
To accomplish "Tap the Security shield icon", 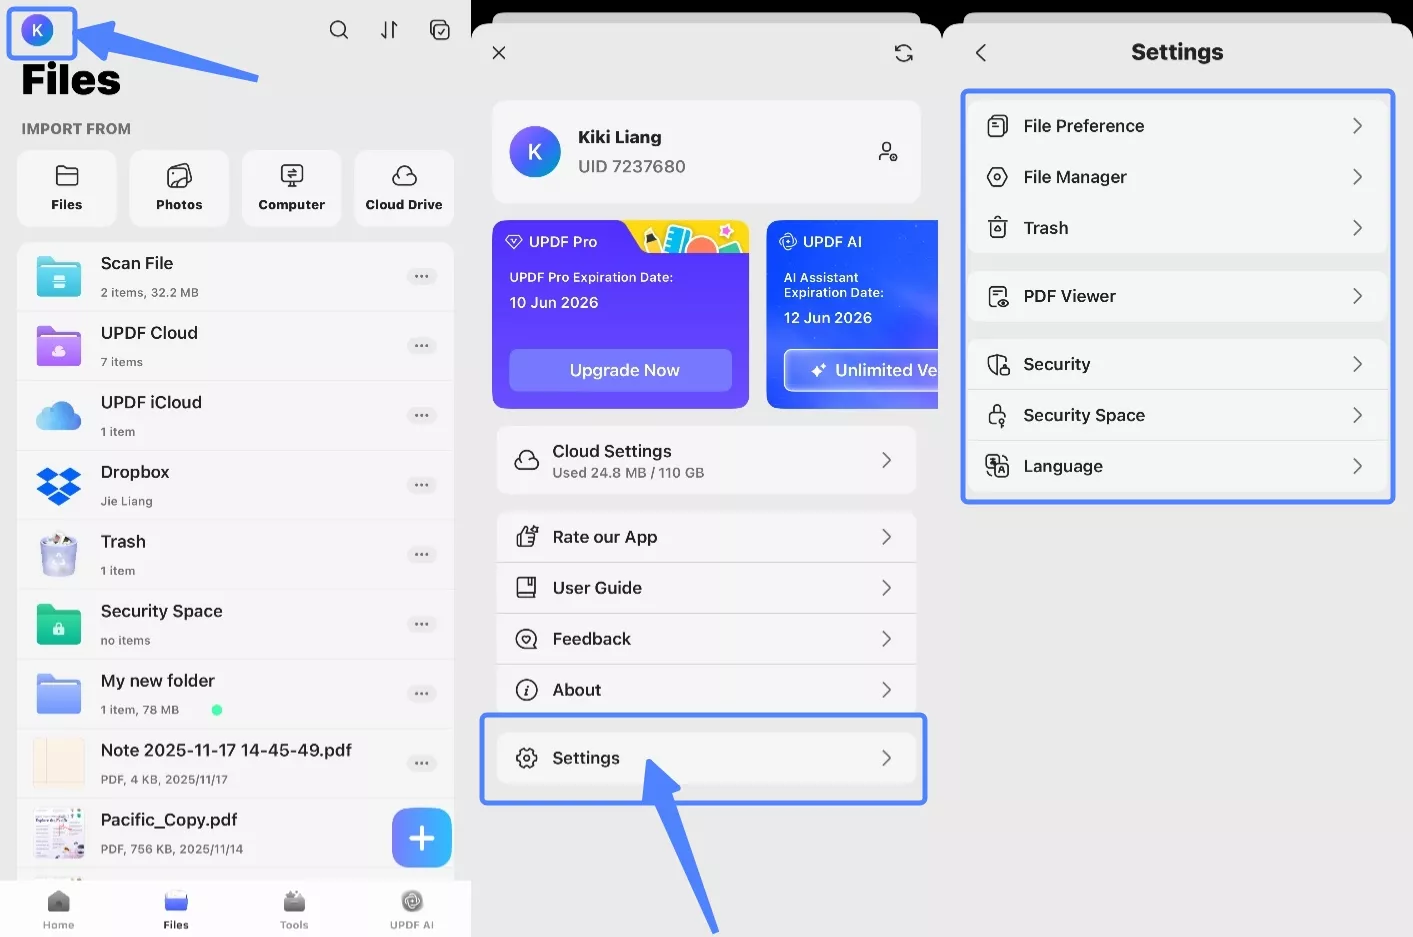I will click(x=998, y=364).
